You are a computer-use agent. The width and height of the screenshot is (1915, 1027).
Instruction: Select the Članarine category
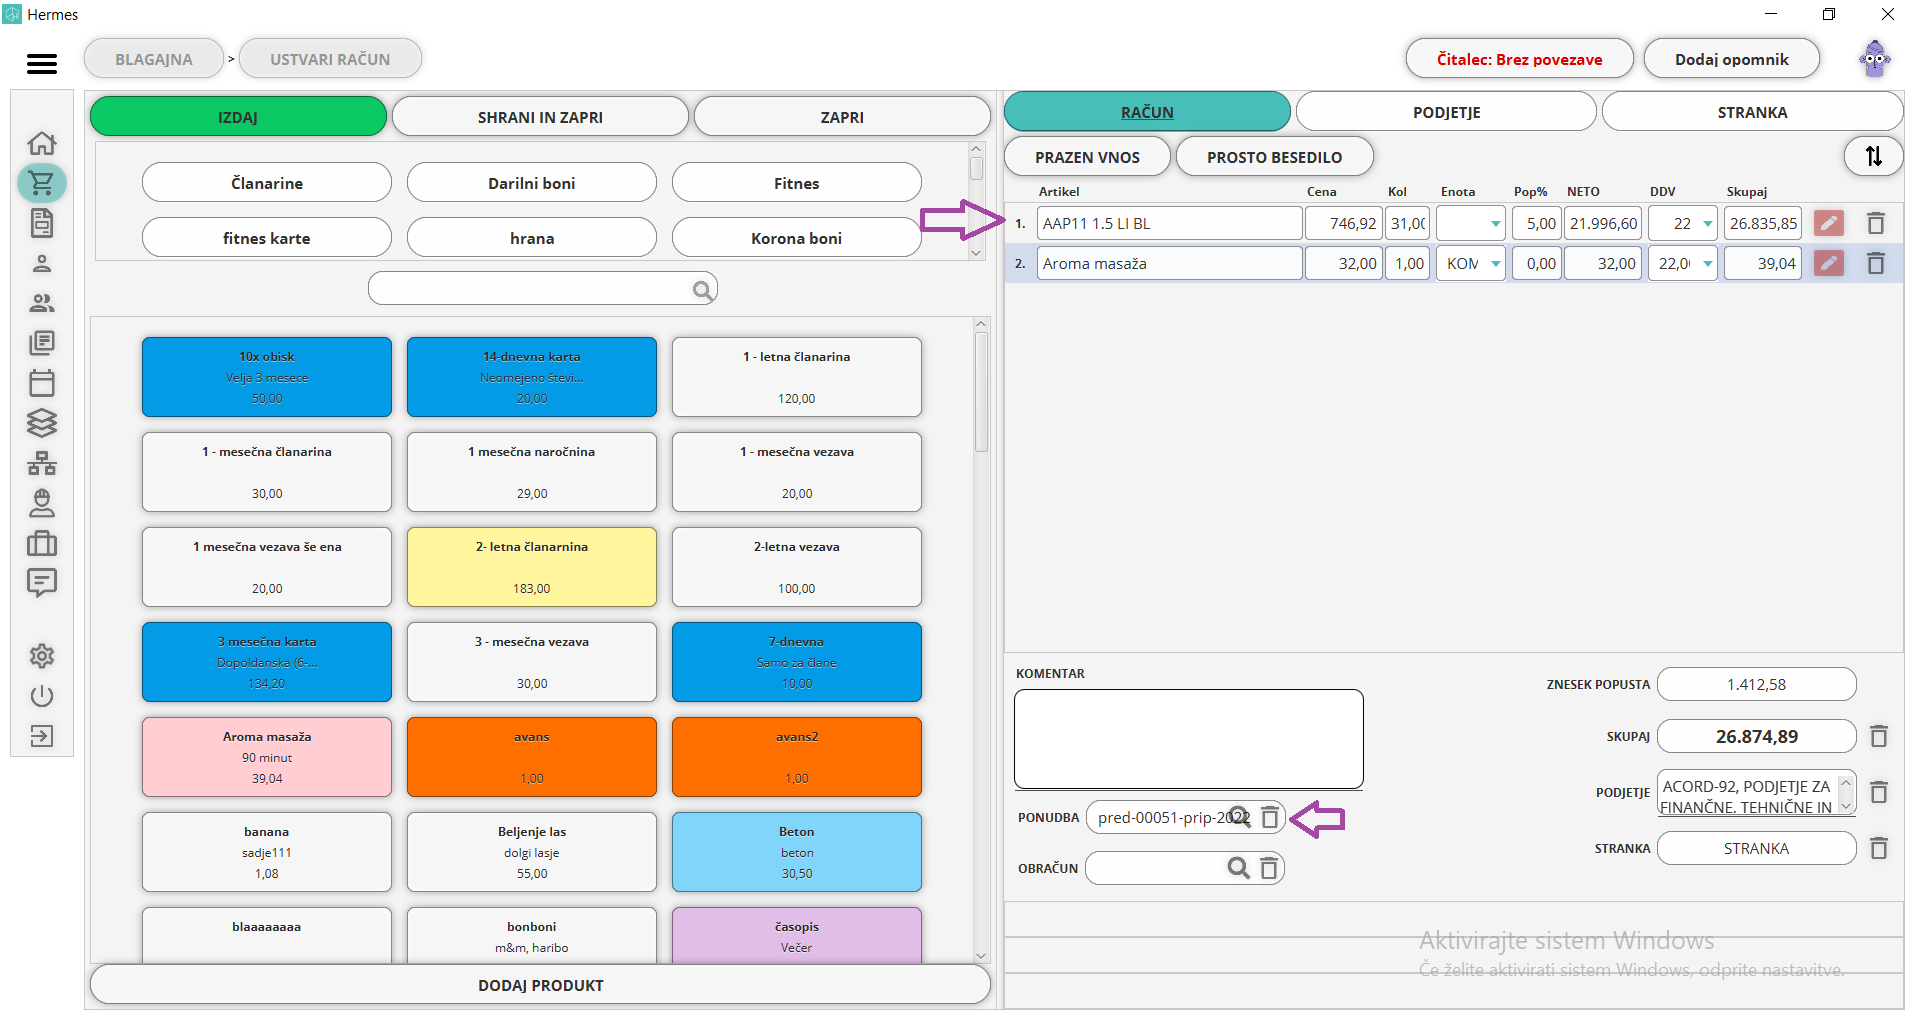click(267, 183)
